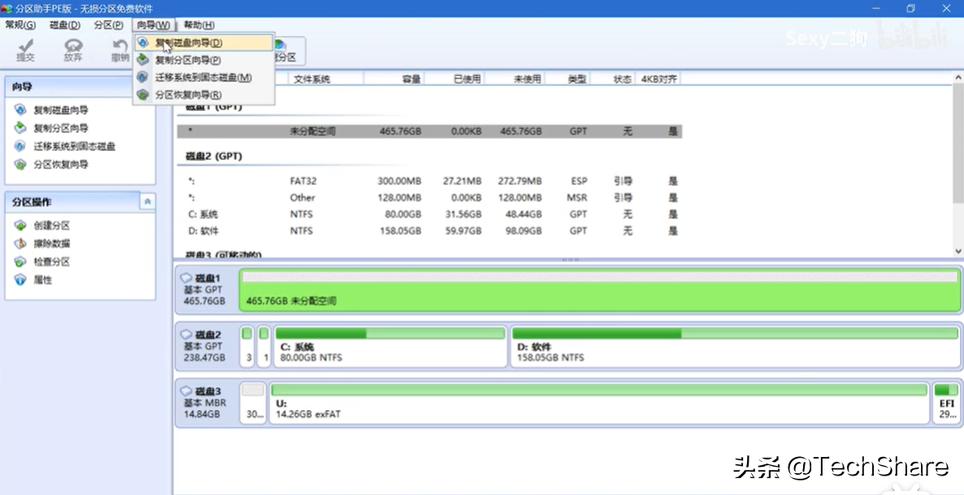The height and width of the screenshot is (495, 964).
Task: Open 创建分区 link in 分区操作 panel
Action: (x=52, y=226)
